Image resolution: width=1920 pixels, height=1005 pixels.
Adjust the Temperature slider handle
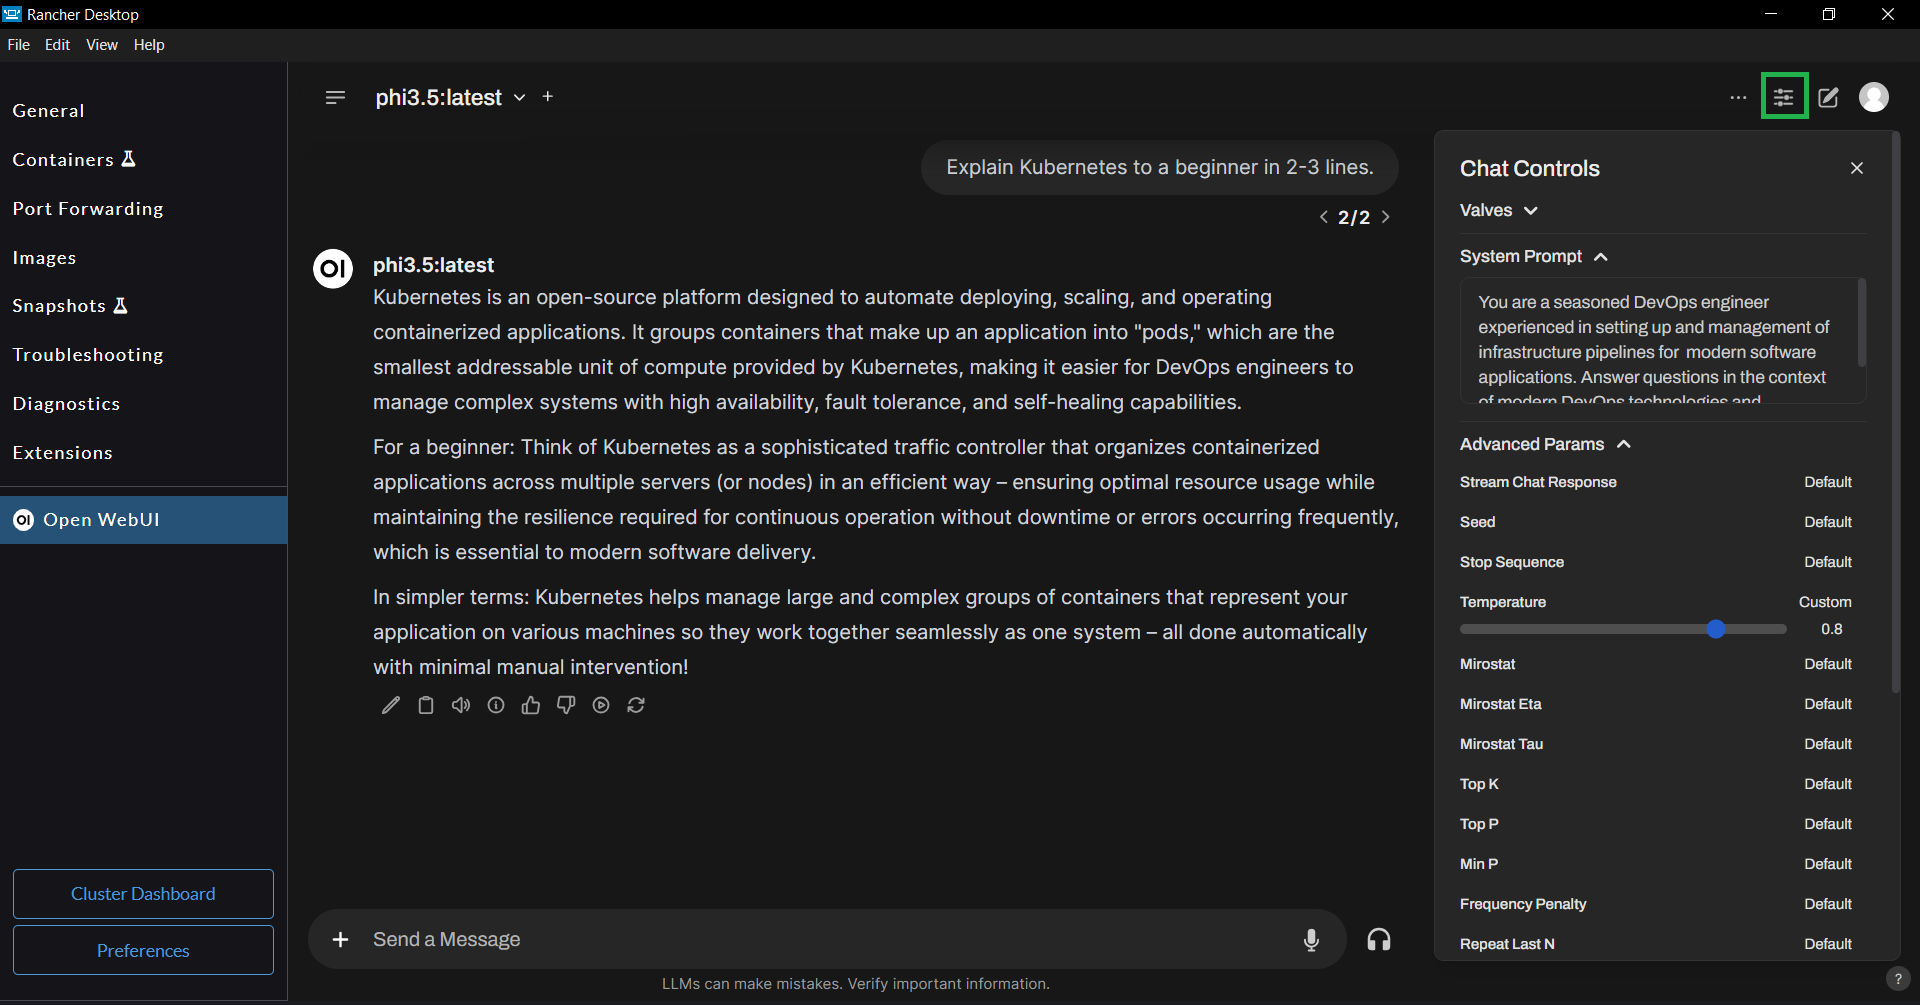coord(1716,629)
